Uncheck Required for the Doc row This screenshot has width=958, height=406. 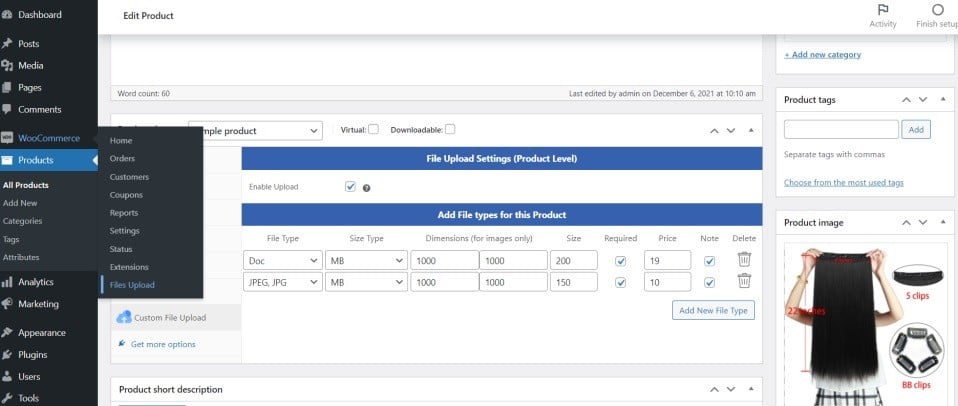621,261
